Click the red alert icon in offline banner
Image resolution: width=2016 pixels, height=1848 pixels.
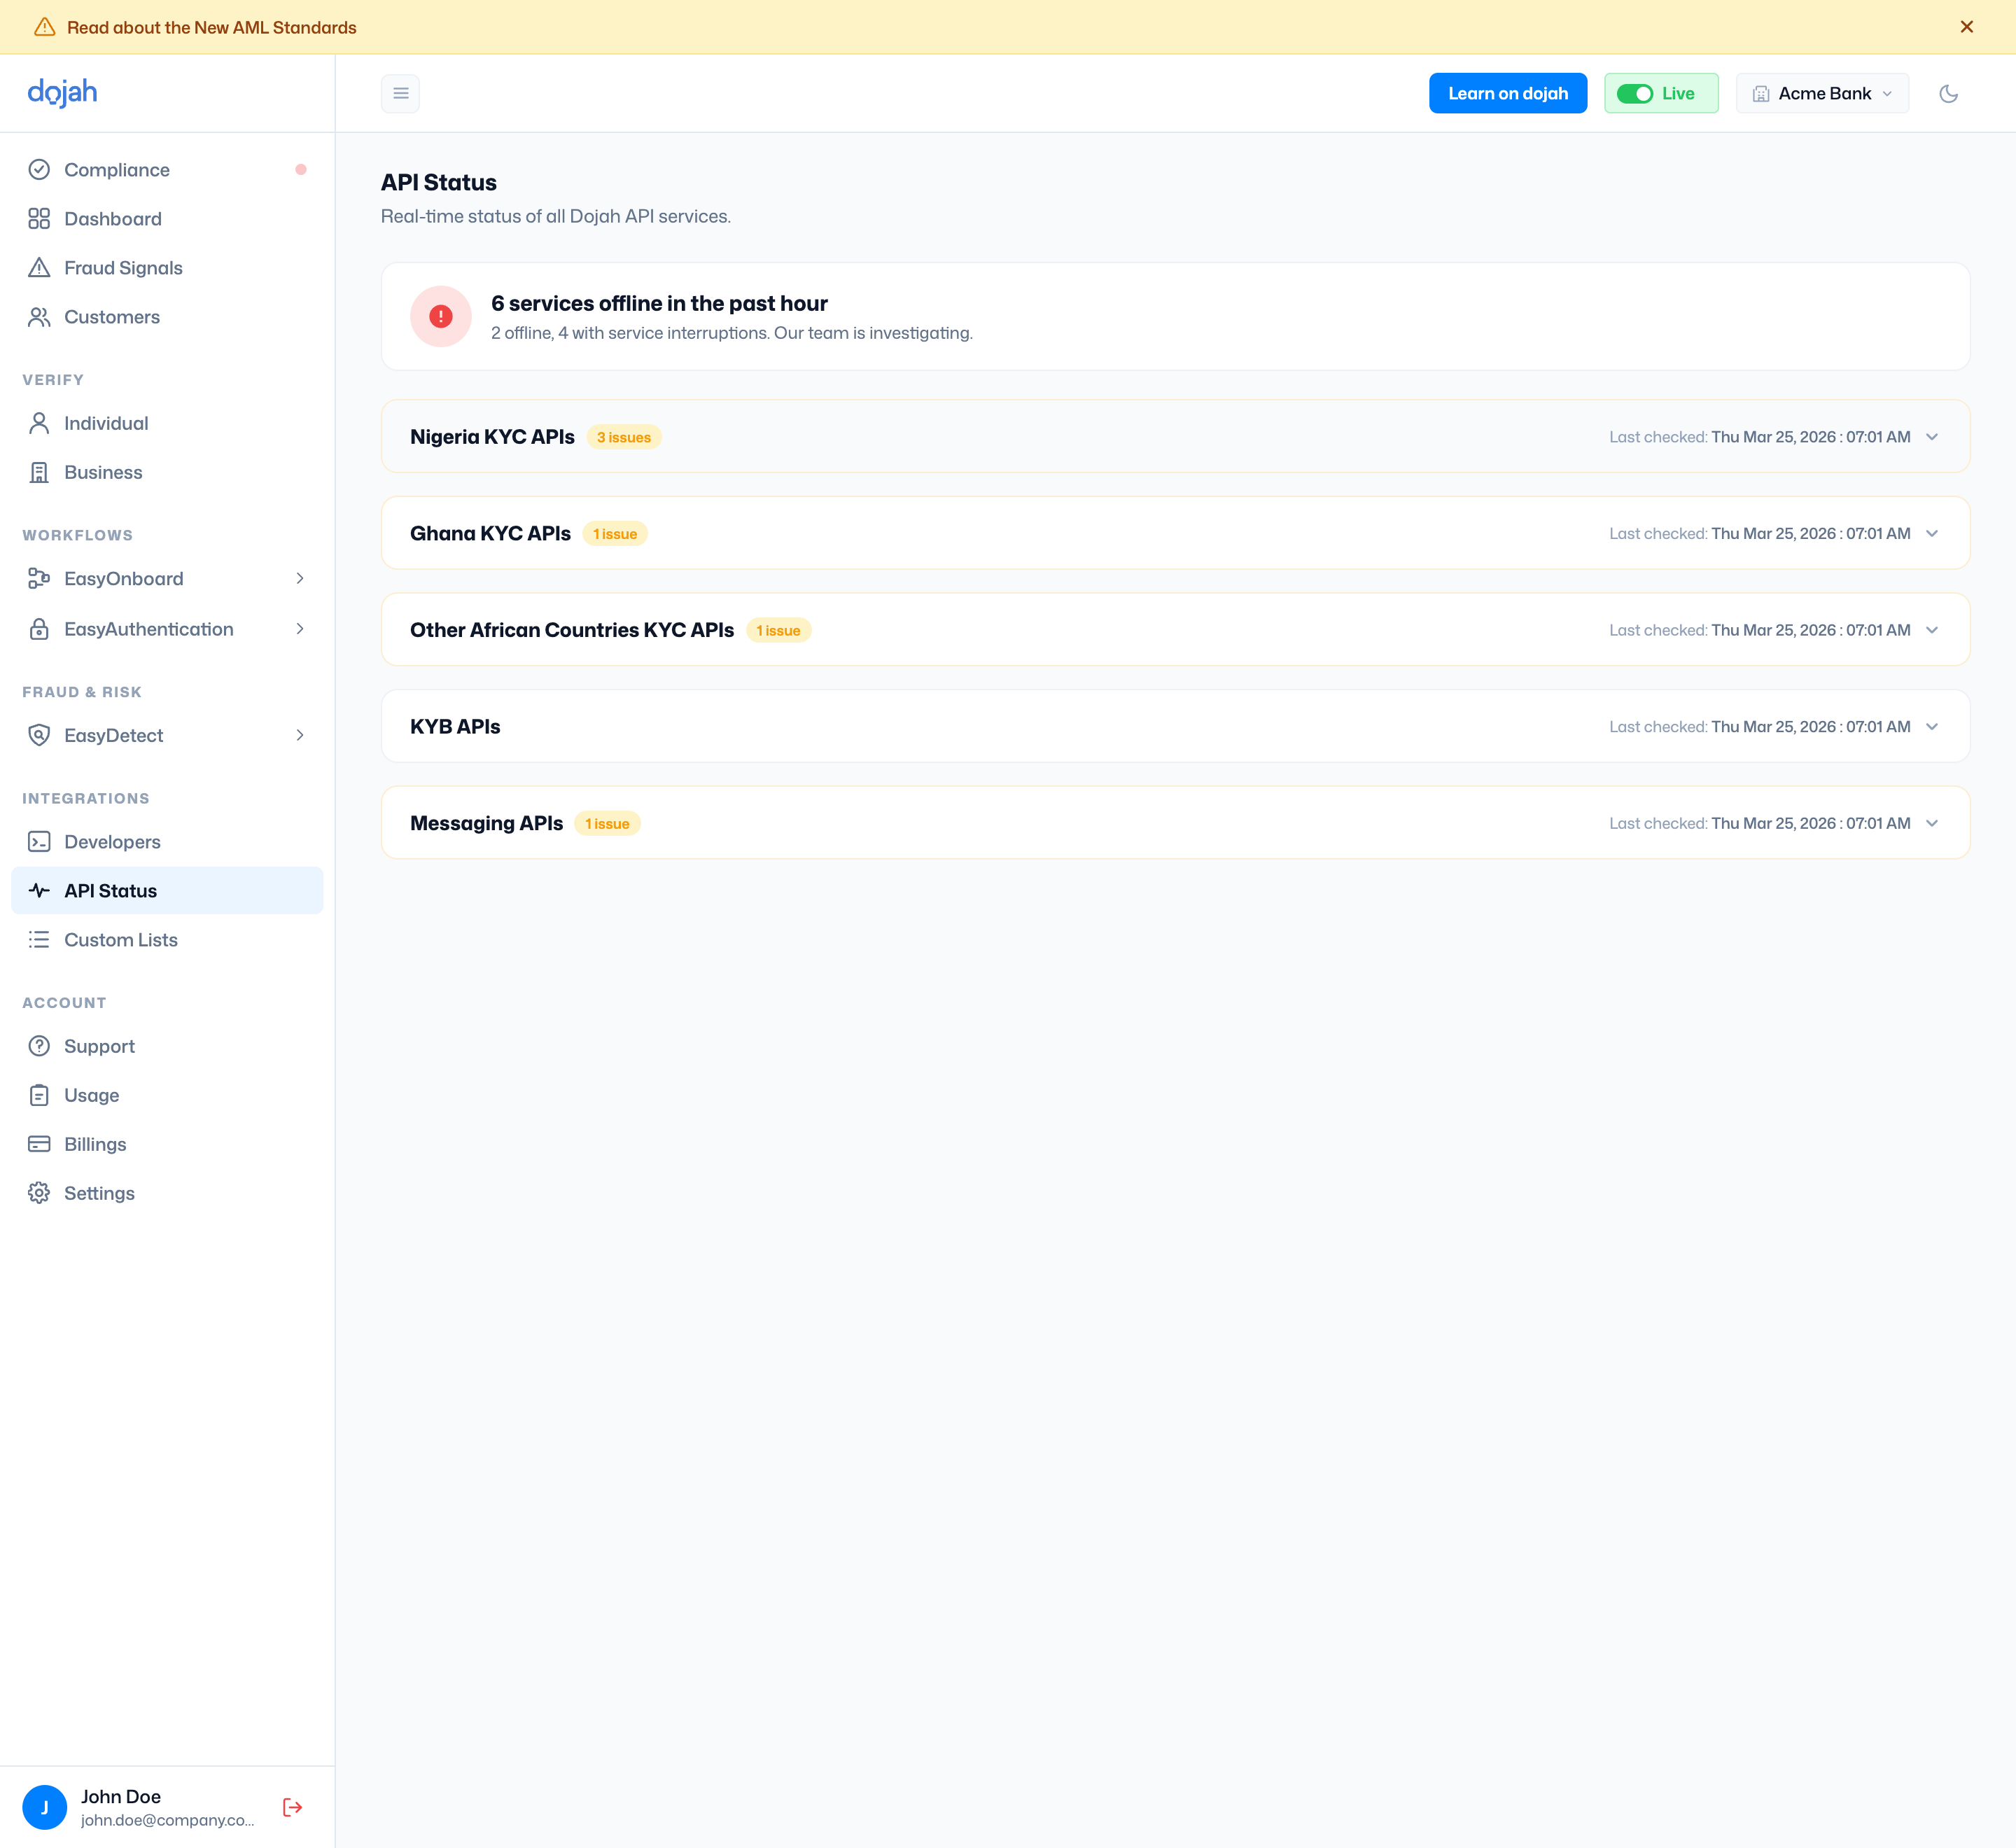440,316
